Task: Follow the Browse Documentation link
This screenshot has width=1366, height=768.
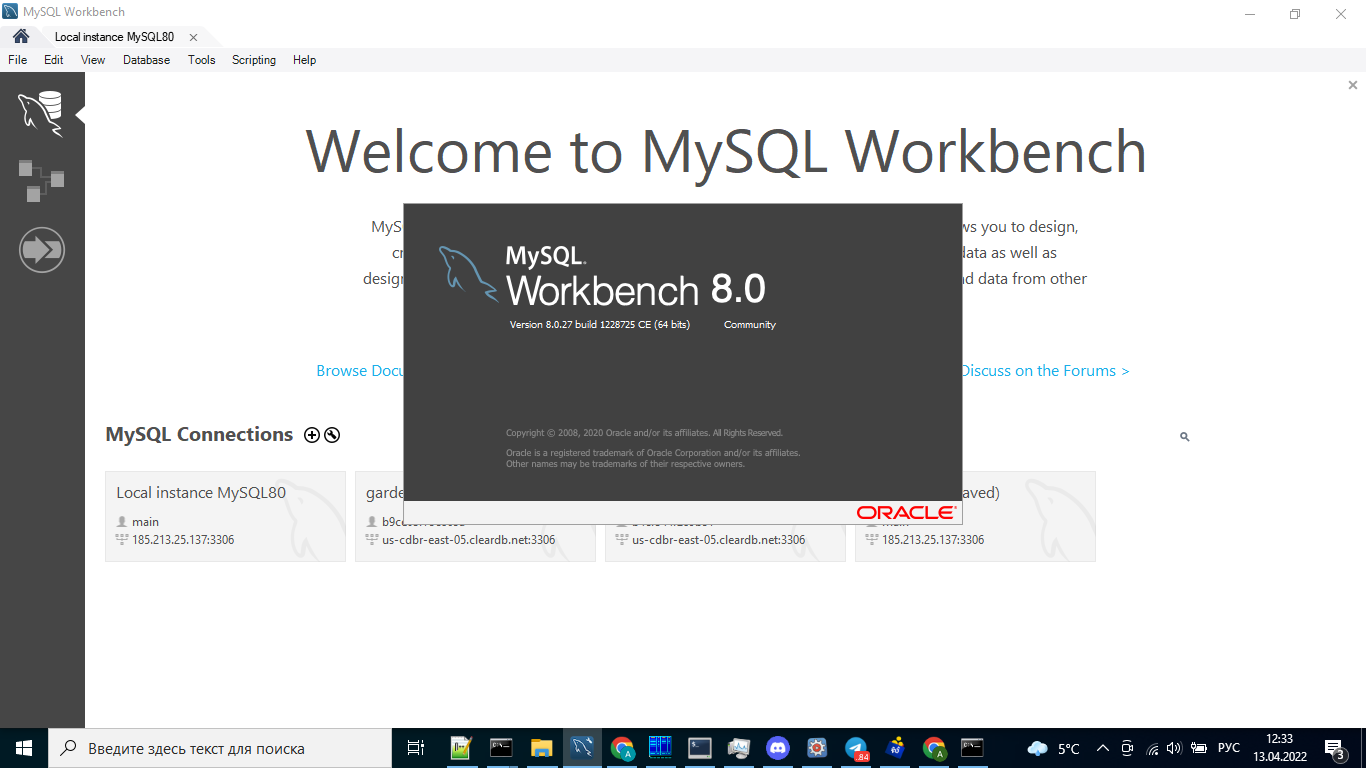Action: pos(359,371)
